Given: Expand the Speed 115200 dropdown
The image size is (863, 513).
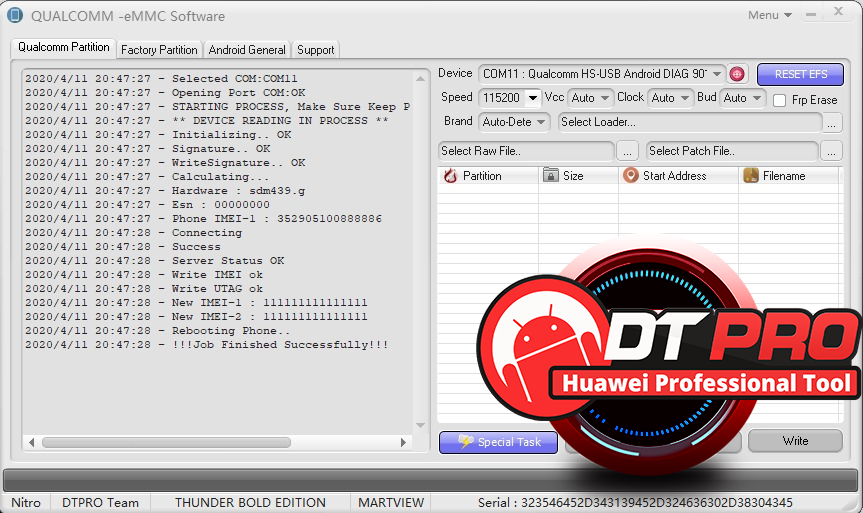Looking at the screenshot, I should click(x=533, y=98).
